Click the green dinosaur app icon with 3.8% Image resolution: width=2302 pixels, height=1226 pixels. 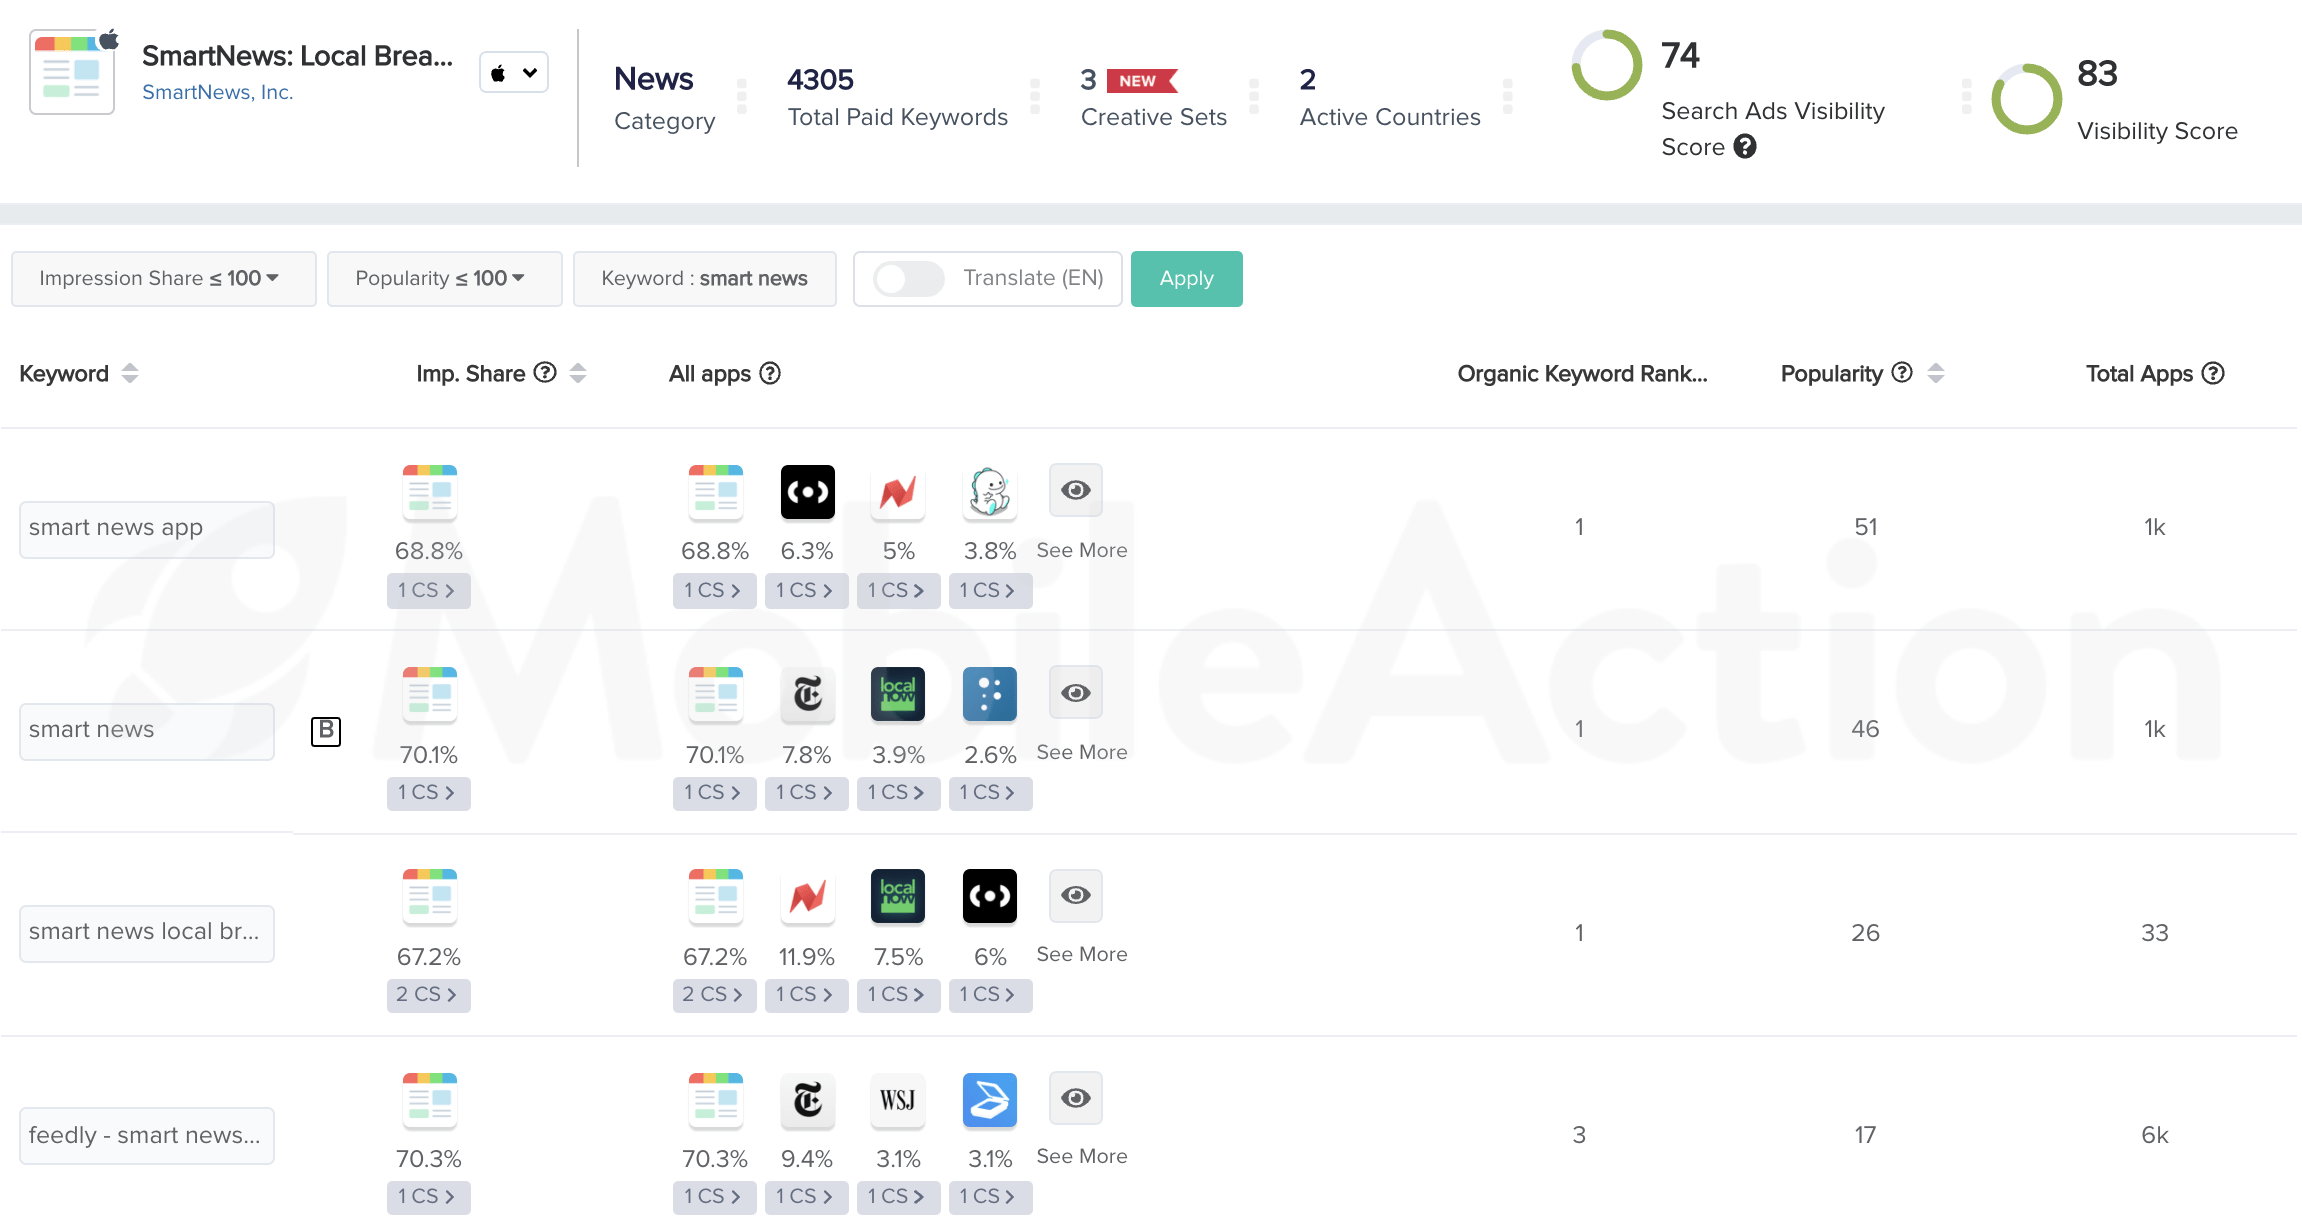pos(990,492)
